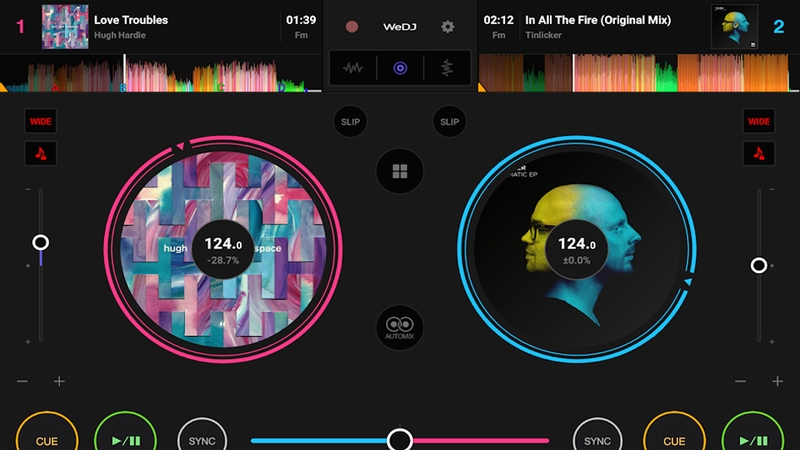Click the deck 2 remaining time 02:12
800x450 pixels.
(498, 20)
